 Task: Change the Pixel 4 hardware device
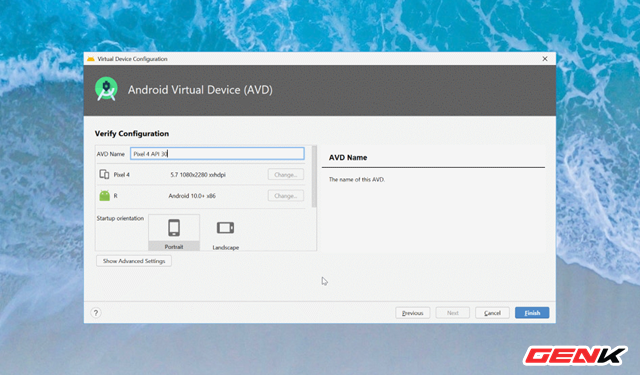coord(286,175)
